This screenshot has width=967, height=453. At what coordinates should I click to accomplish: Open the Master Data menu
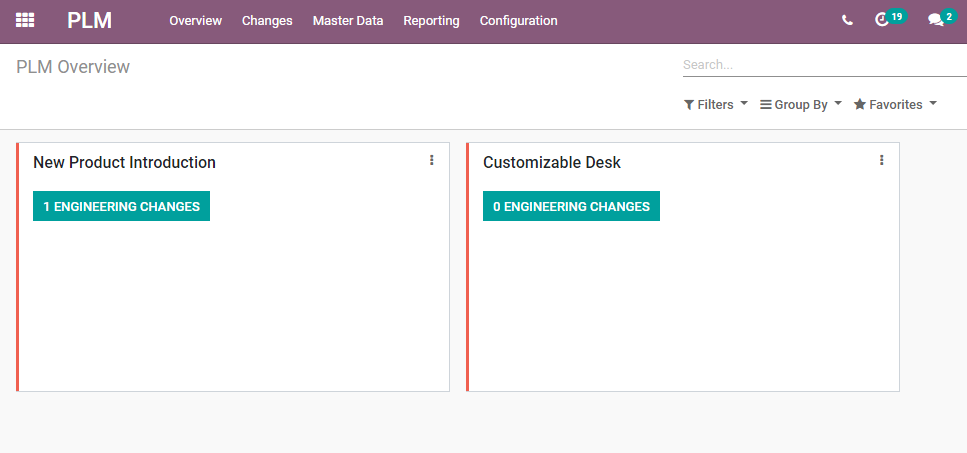(x=348, y=20)
